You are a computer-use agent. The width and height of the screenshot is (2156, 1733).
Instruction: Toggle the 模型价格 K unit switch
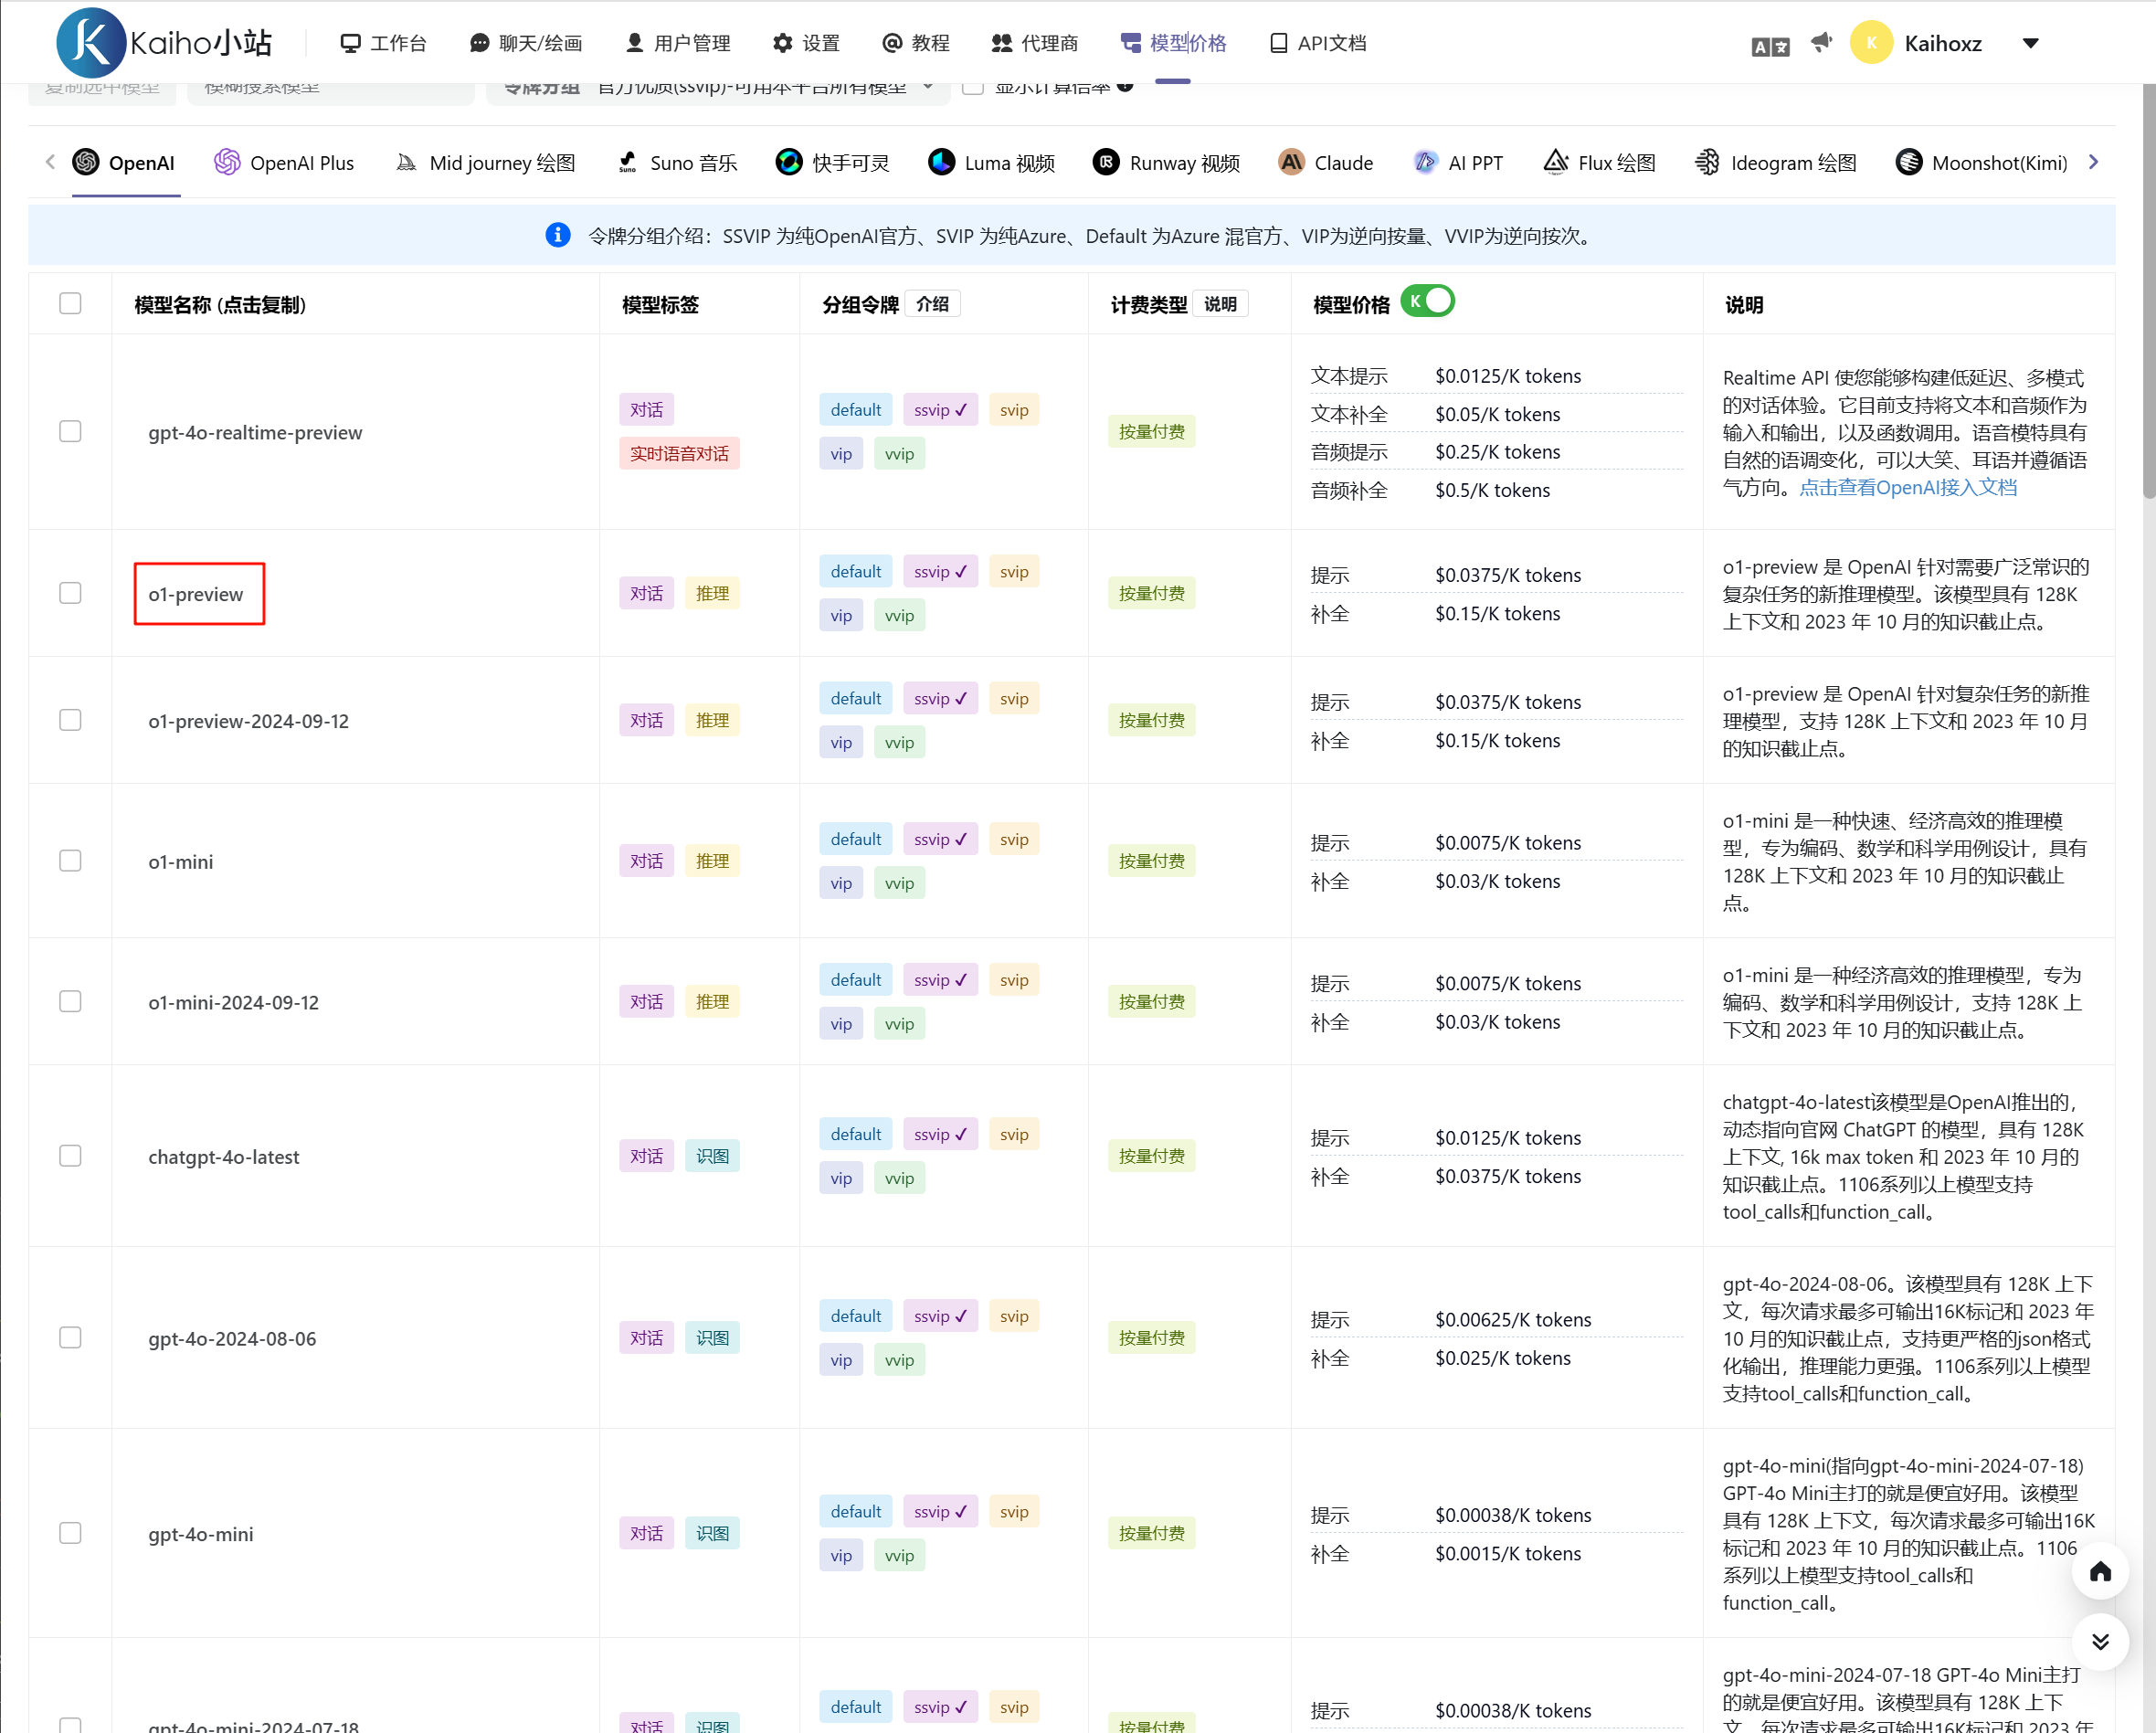click(x=1427, y=301)
